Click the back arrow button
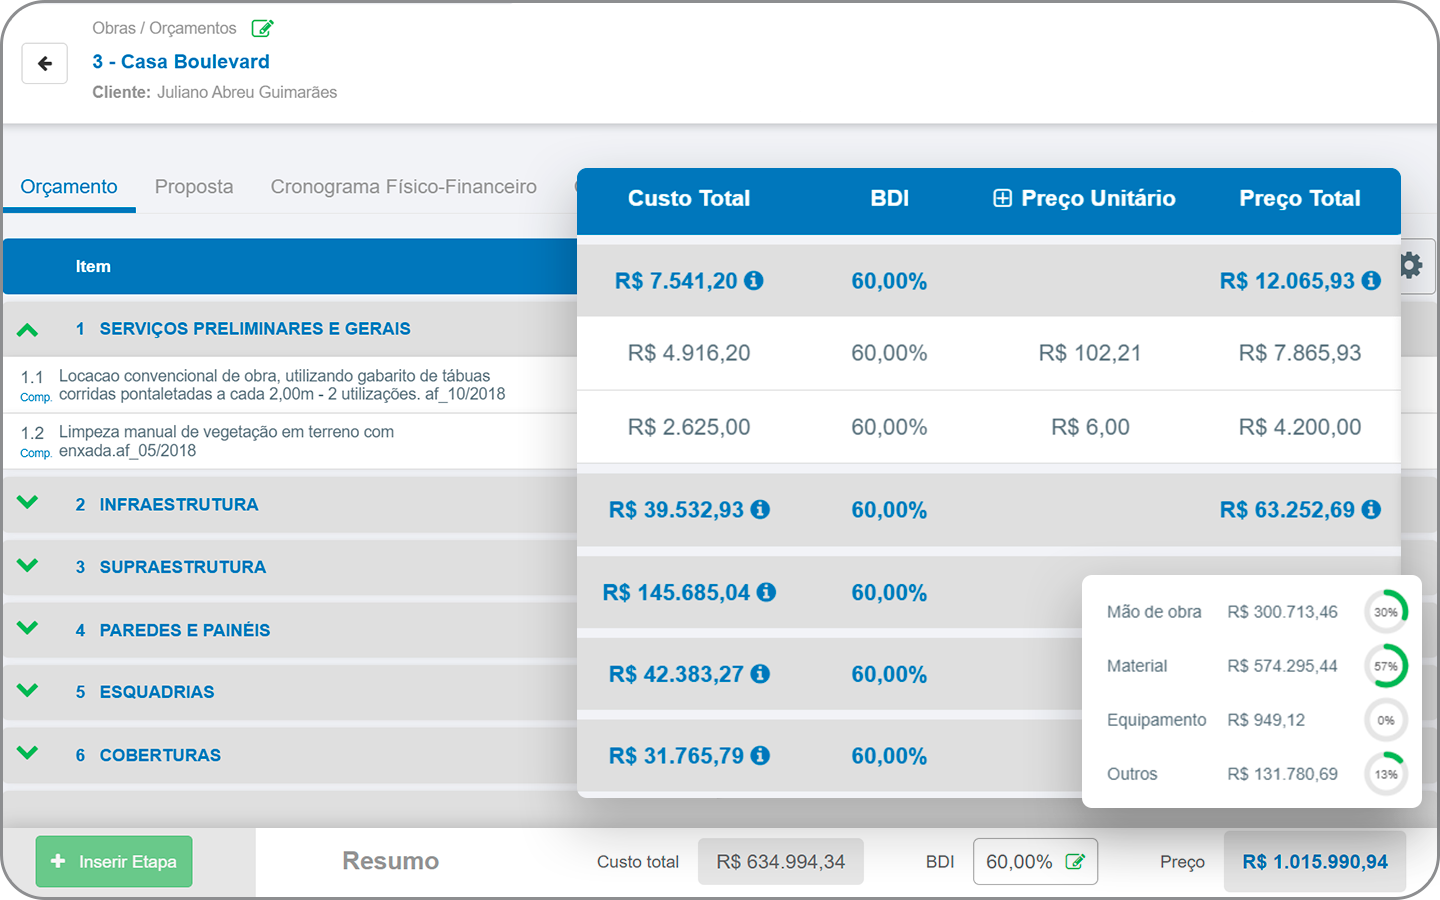The height and width of the screenshot is (900, 1440). (x=45, y=64)
